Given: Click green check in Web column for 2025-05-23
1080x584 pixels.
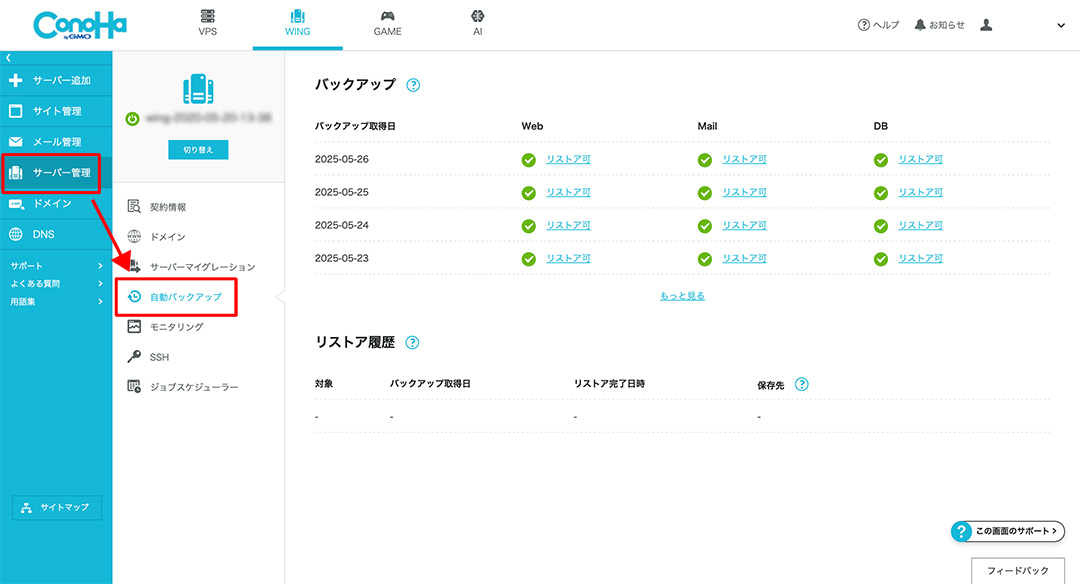Looking at the screenshot, I should [x=528, y=259].
